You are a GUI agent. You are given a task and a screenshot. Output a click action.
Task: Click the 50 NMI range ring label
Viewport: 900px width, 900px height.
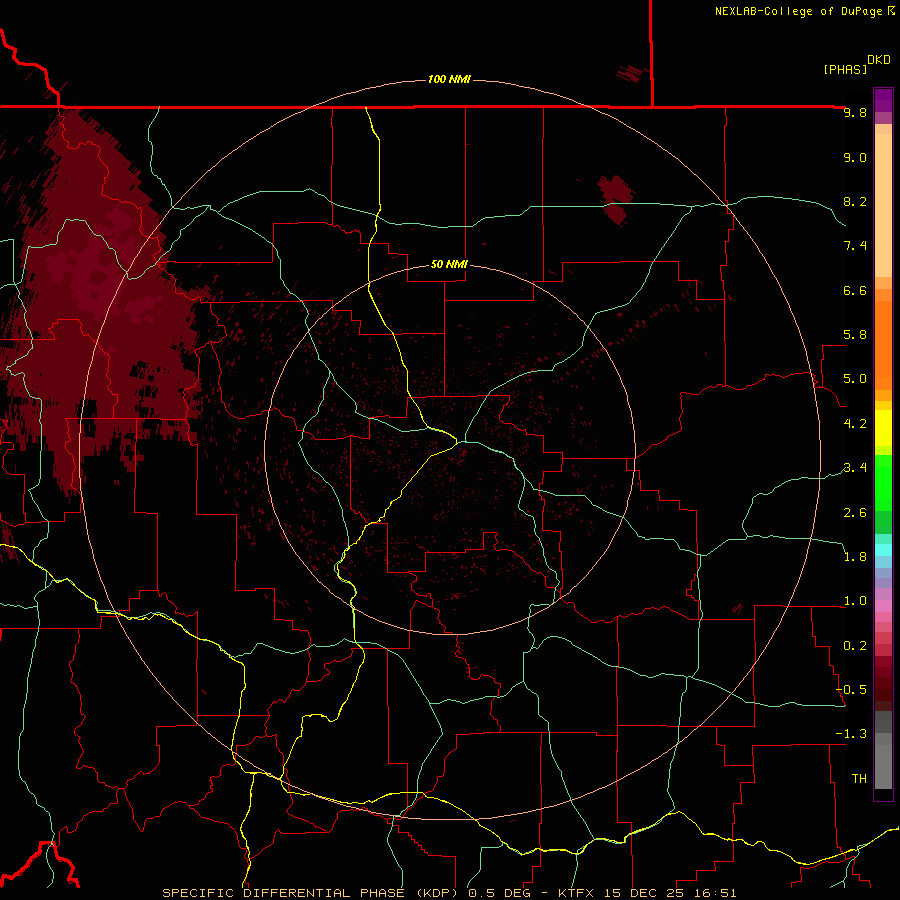pos(449,264)
